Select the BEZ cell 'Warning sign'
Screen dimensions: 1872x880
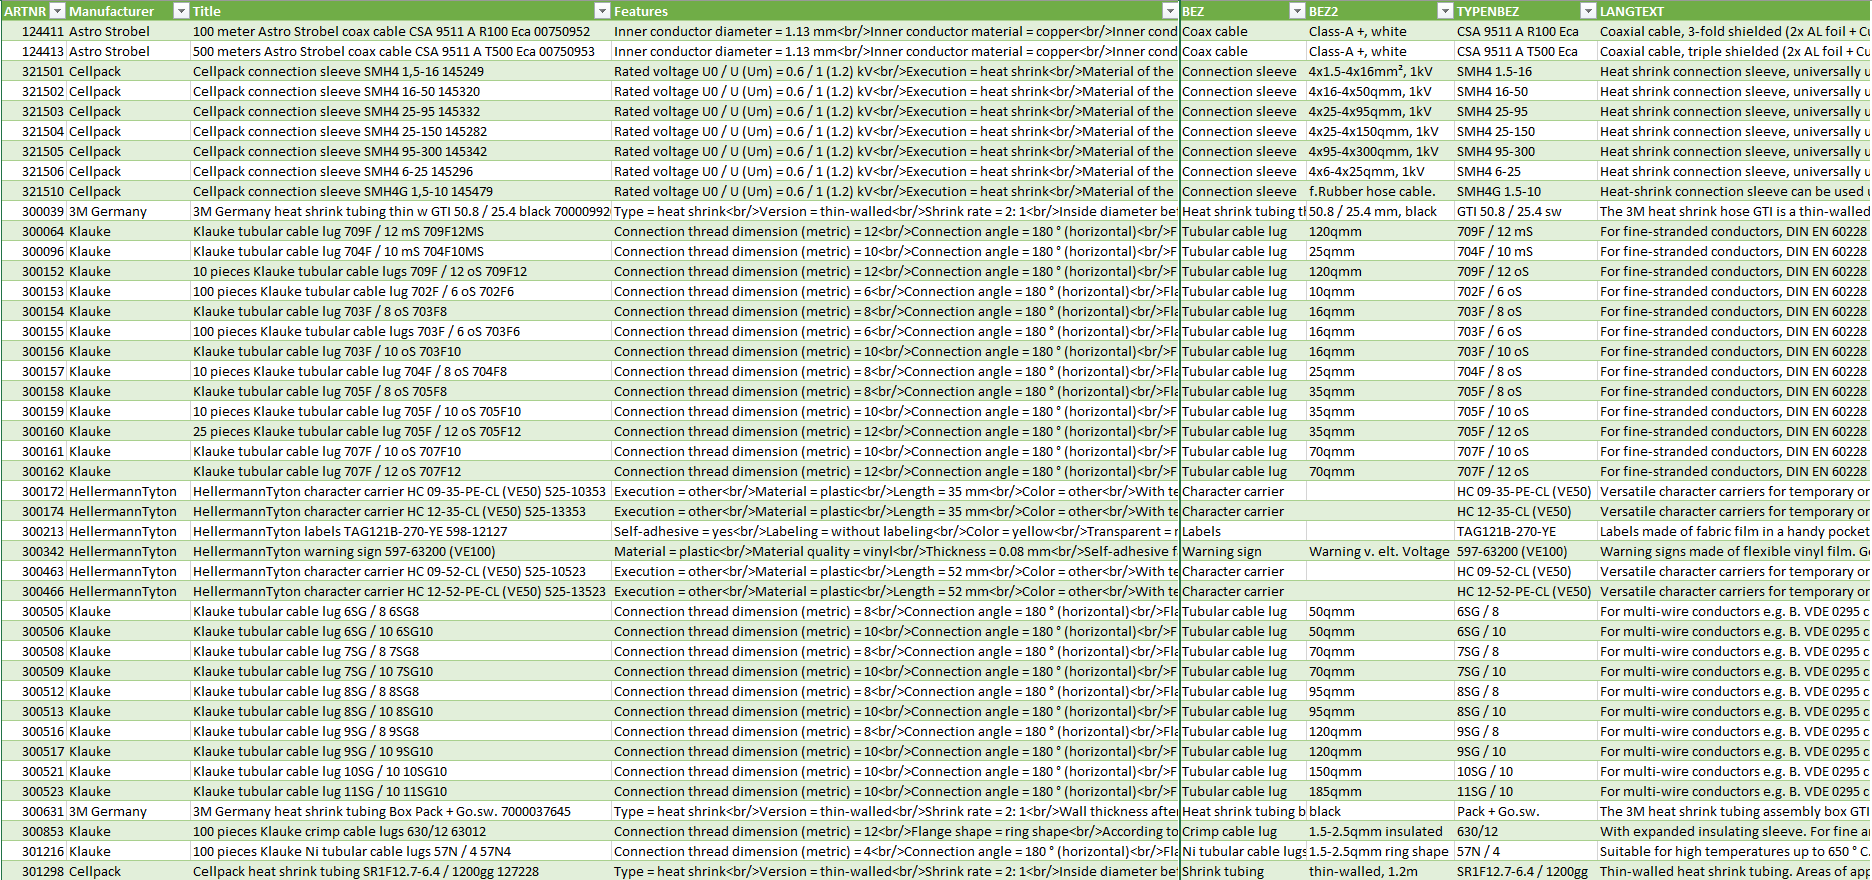coord(1243,551)
